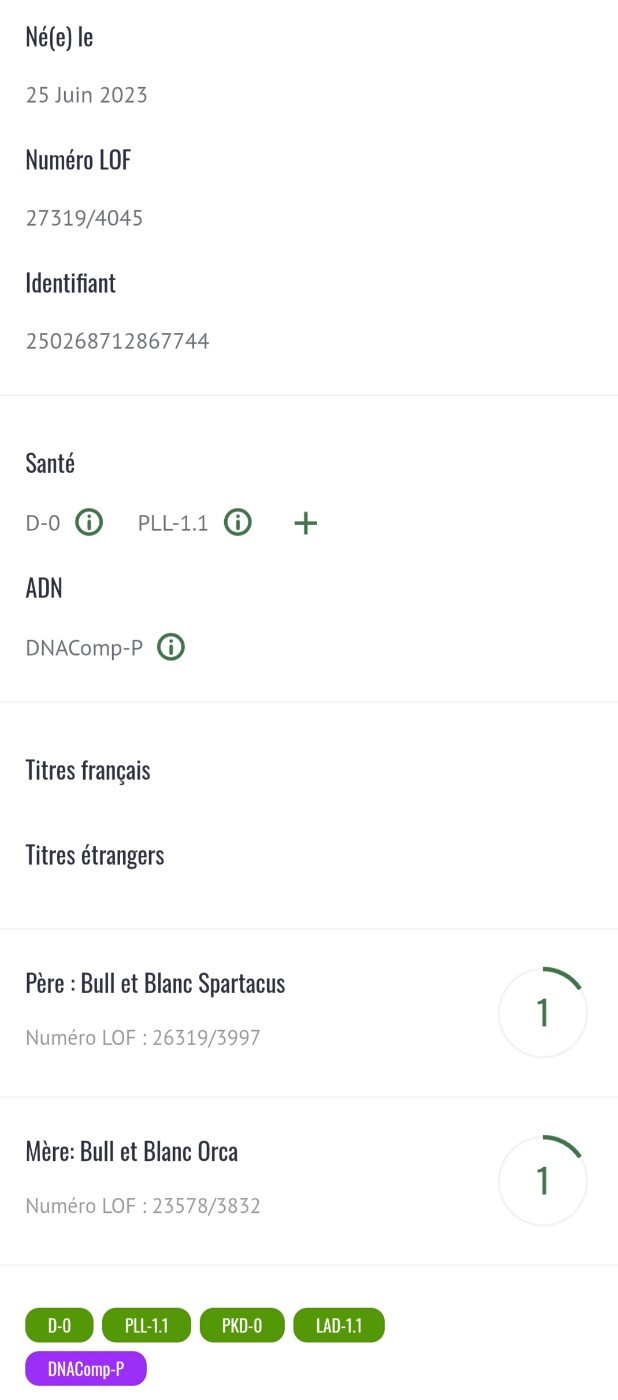Expand the Titres étrangers section
The width and height of the screenshot is (618, 1400).
95,856
